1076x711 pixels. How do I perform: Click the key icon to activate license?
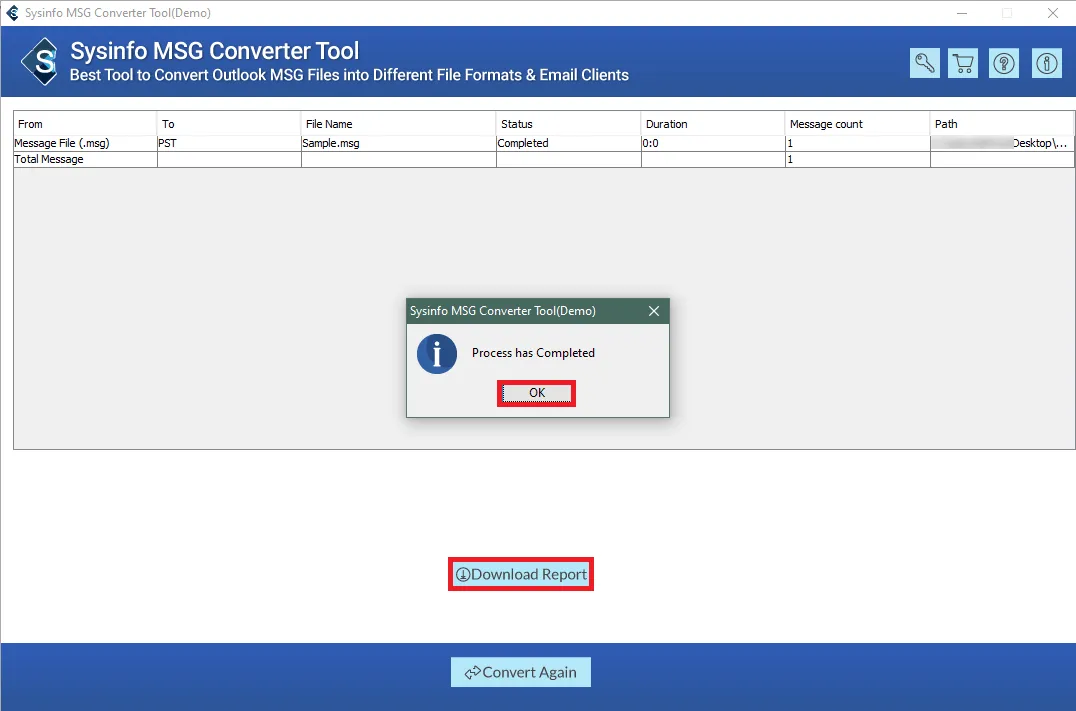(924, 63)
